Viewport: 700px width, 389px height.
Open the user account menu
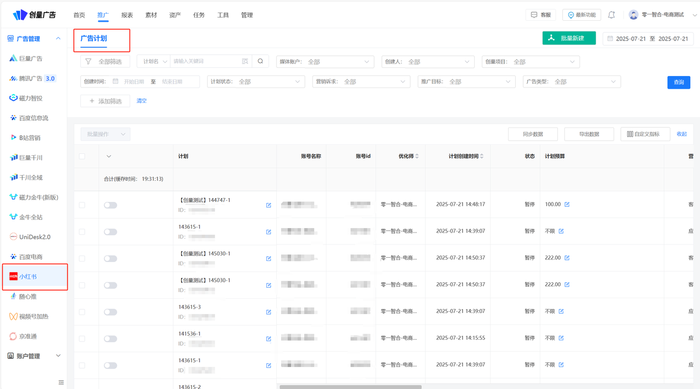tap(662, 15)
